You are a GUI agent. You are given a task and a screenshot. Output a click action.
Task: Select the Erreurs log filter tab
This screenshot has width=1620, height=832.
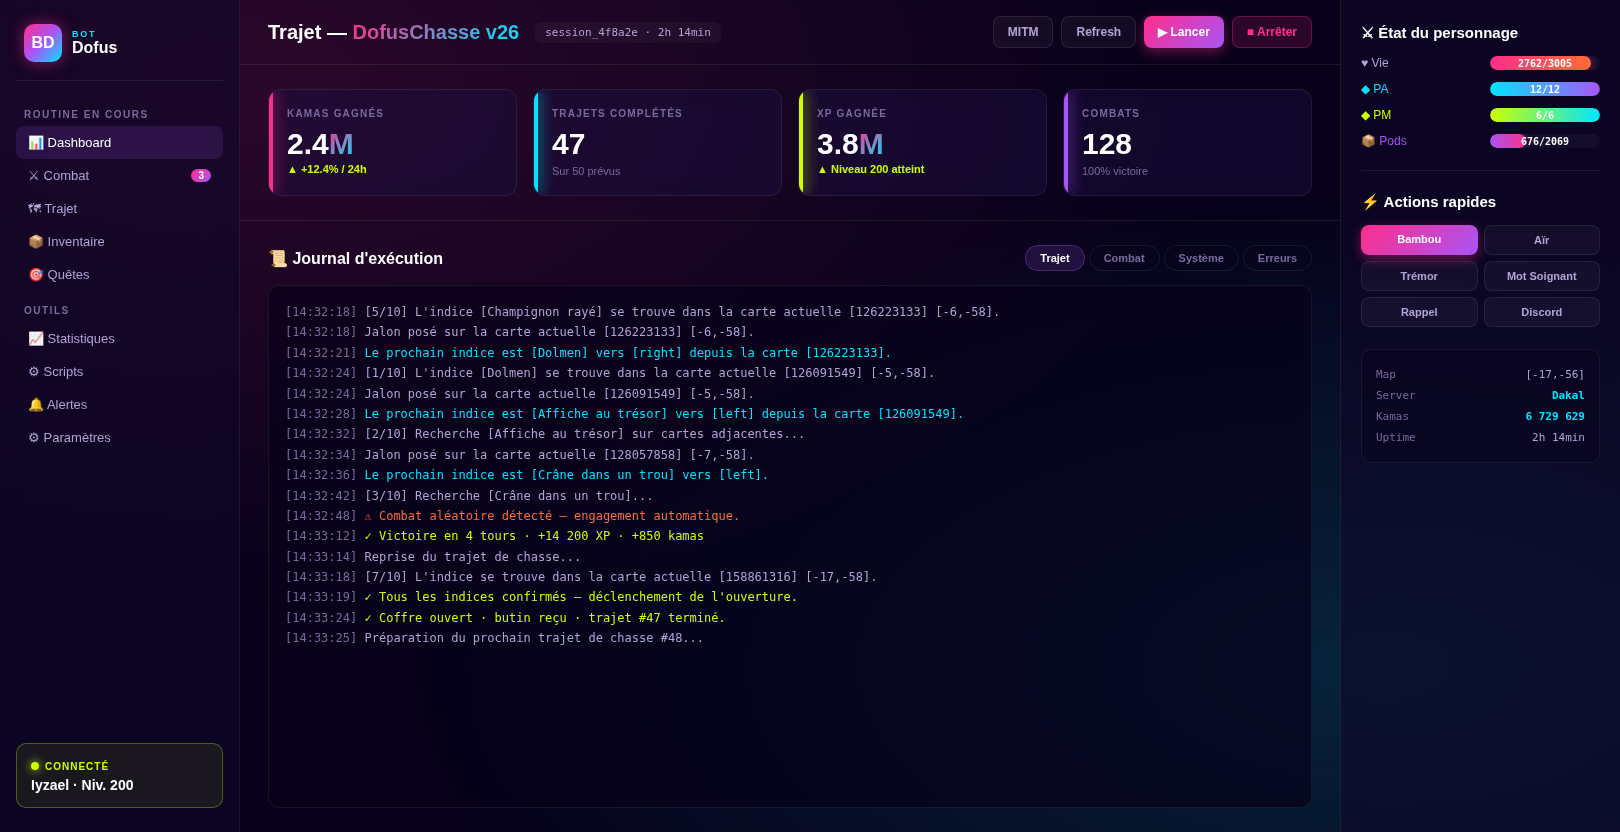pos(1277,258)
